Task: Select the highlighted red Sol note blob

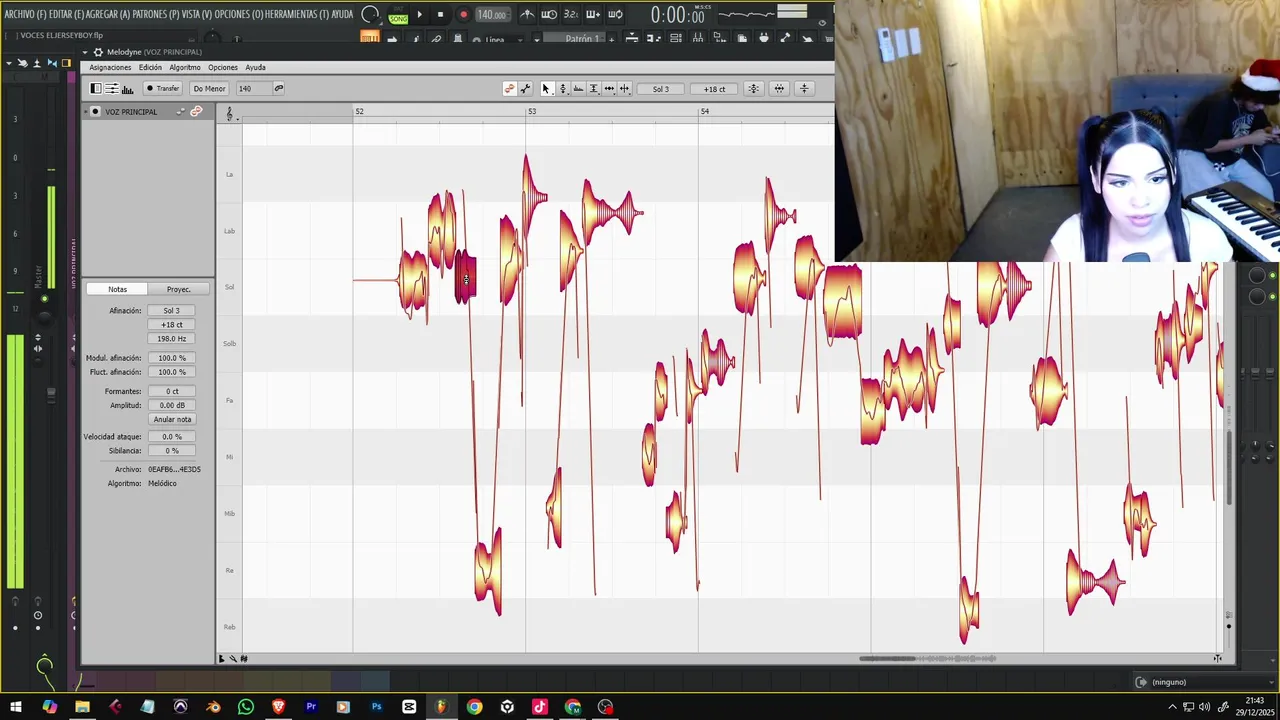Action: 466,276
